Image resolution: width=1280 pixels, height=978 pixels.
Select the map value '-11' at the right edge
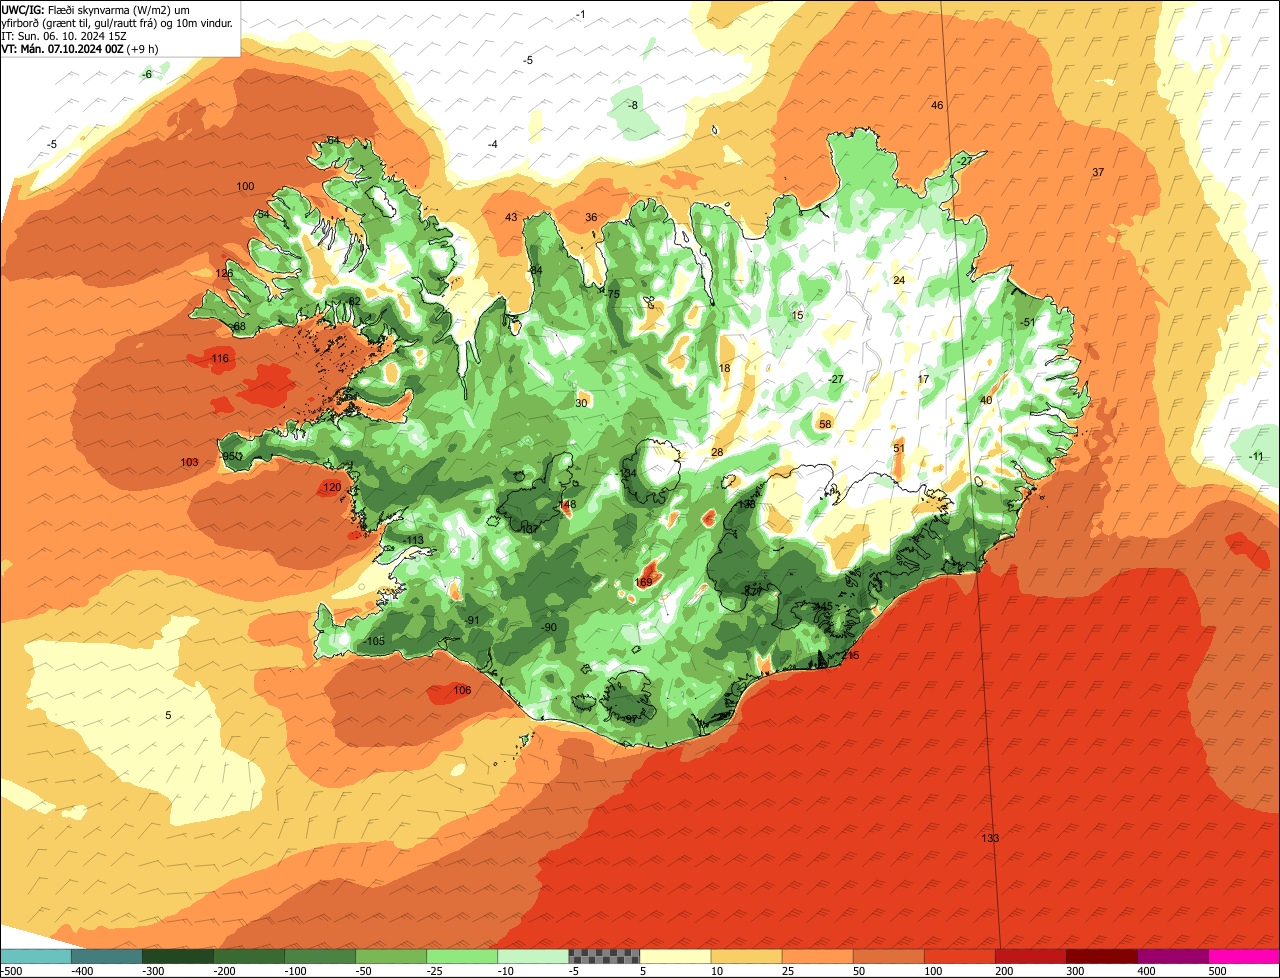(x=1256, y=457)
